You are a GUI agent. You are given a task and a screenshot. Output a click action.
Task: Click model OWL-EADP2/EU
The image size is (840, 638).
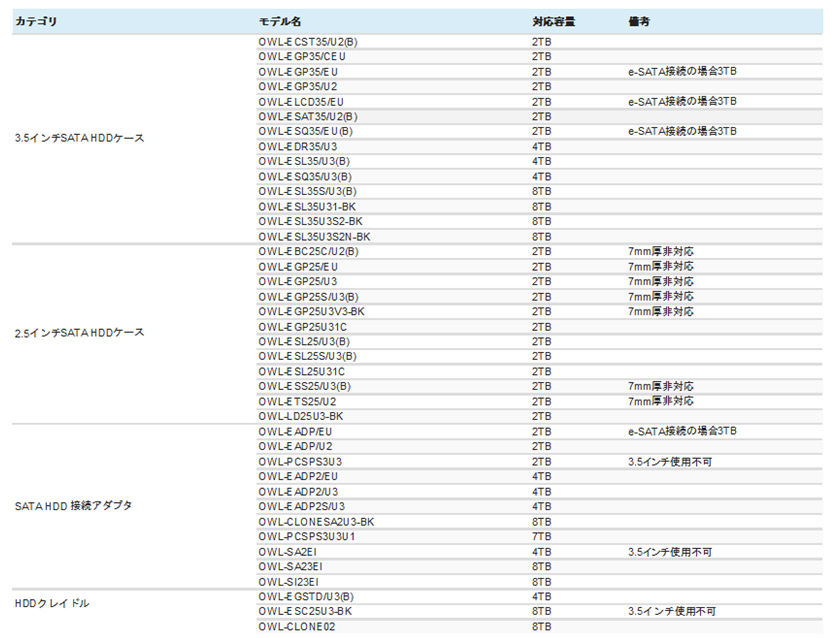pyautogui.click(x=298, y=477)
